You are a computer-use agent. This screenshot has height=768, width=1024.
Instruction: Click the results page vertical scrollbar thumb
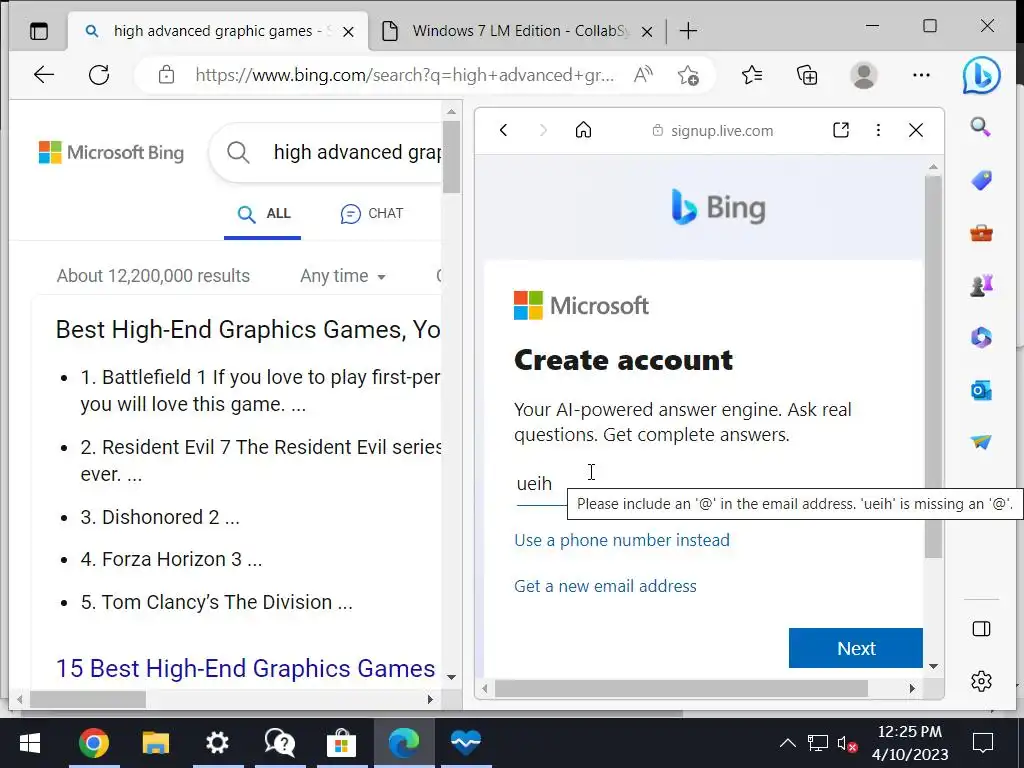451,157
